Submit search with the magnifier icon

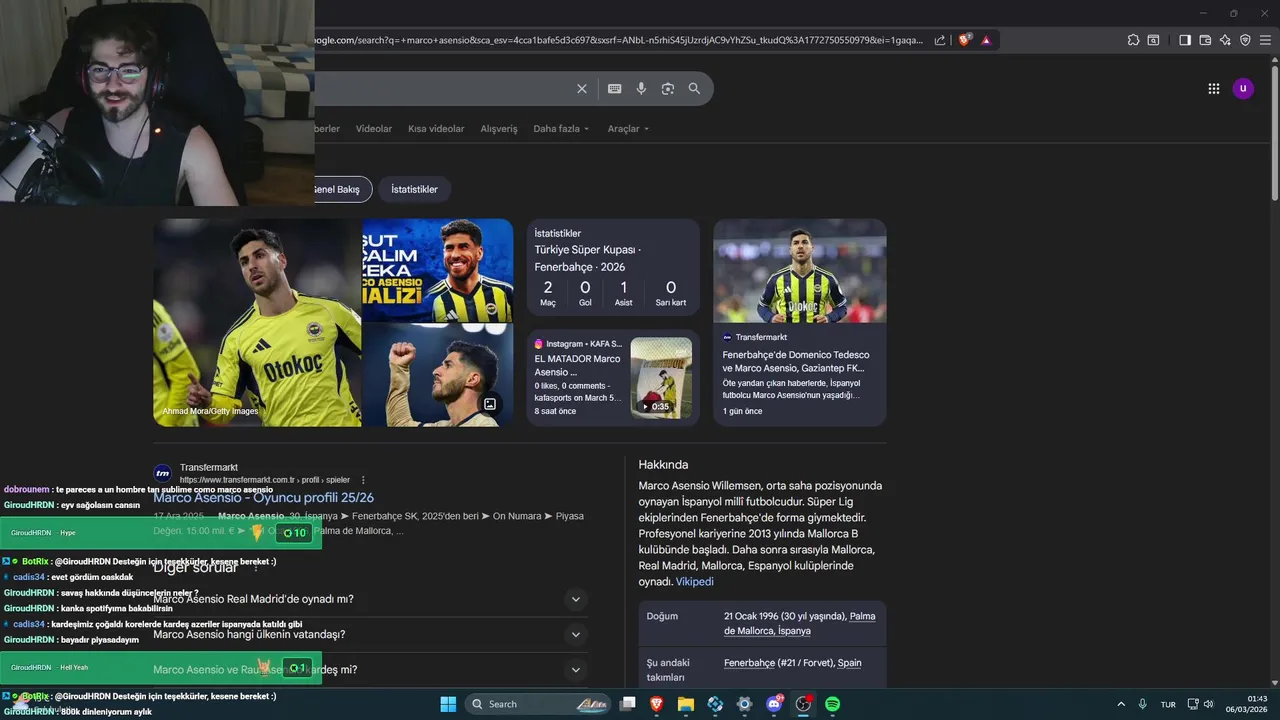pyautogui.click(x=694, y=89)
